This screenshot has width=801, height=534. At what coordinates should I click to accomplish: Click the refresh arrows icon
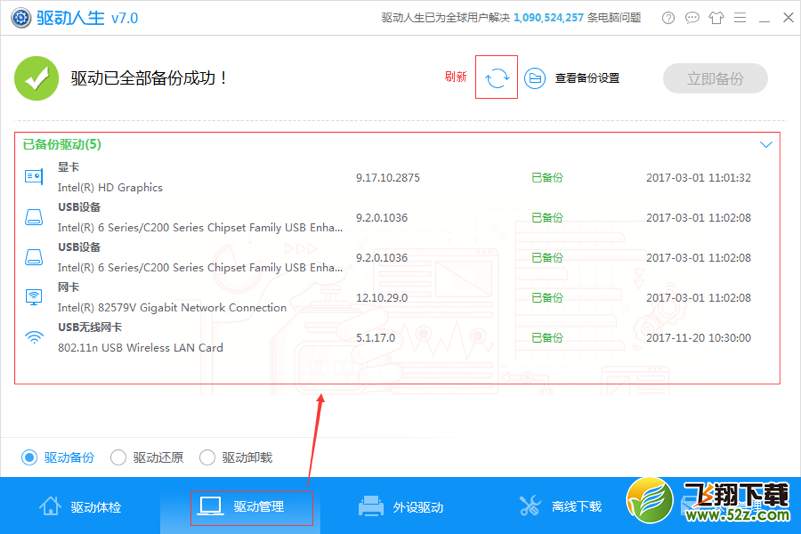tap(497, 78)
